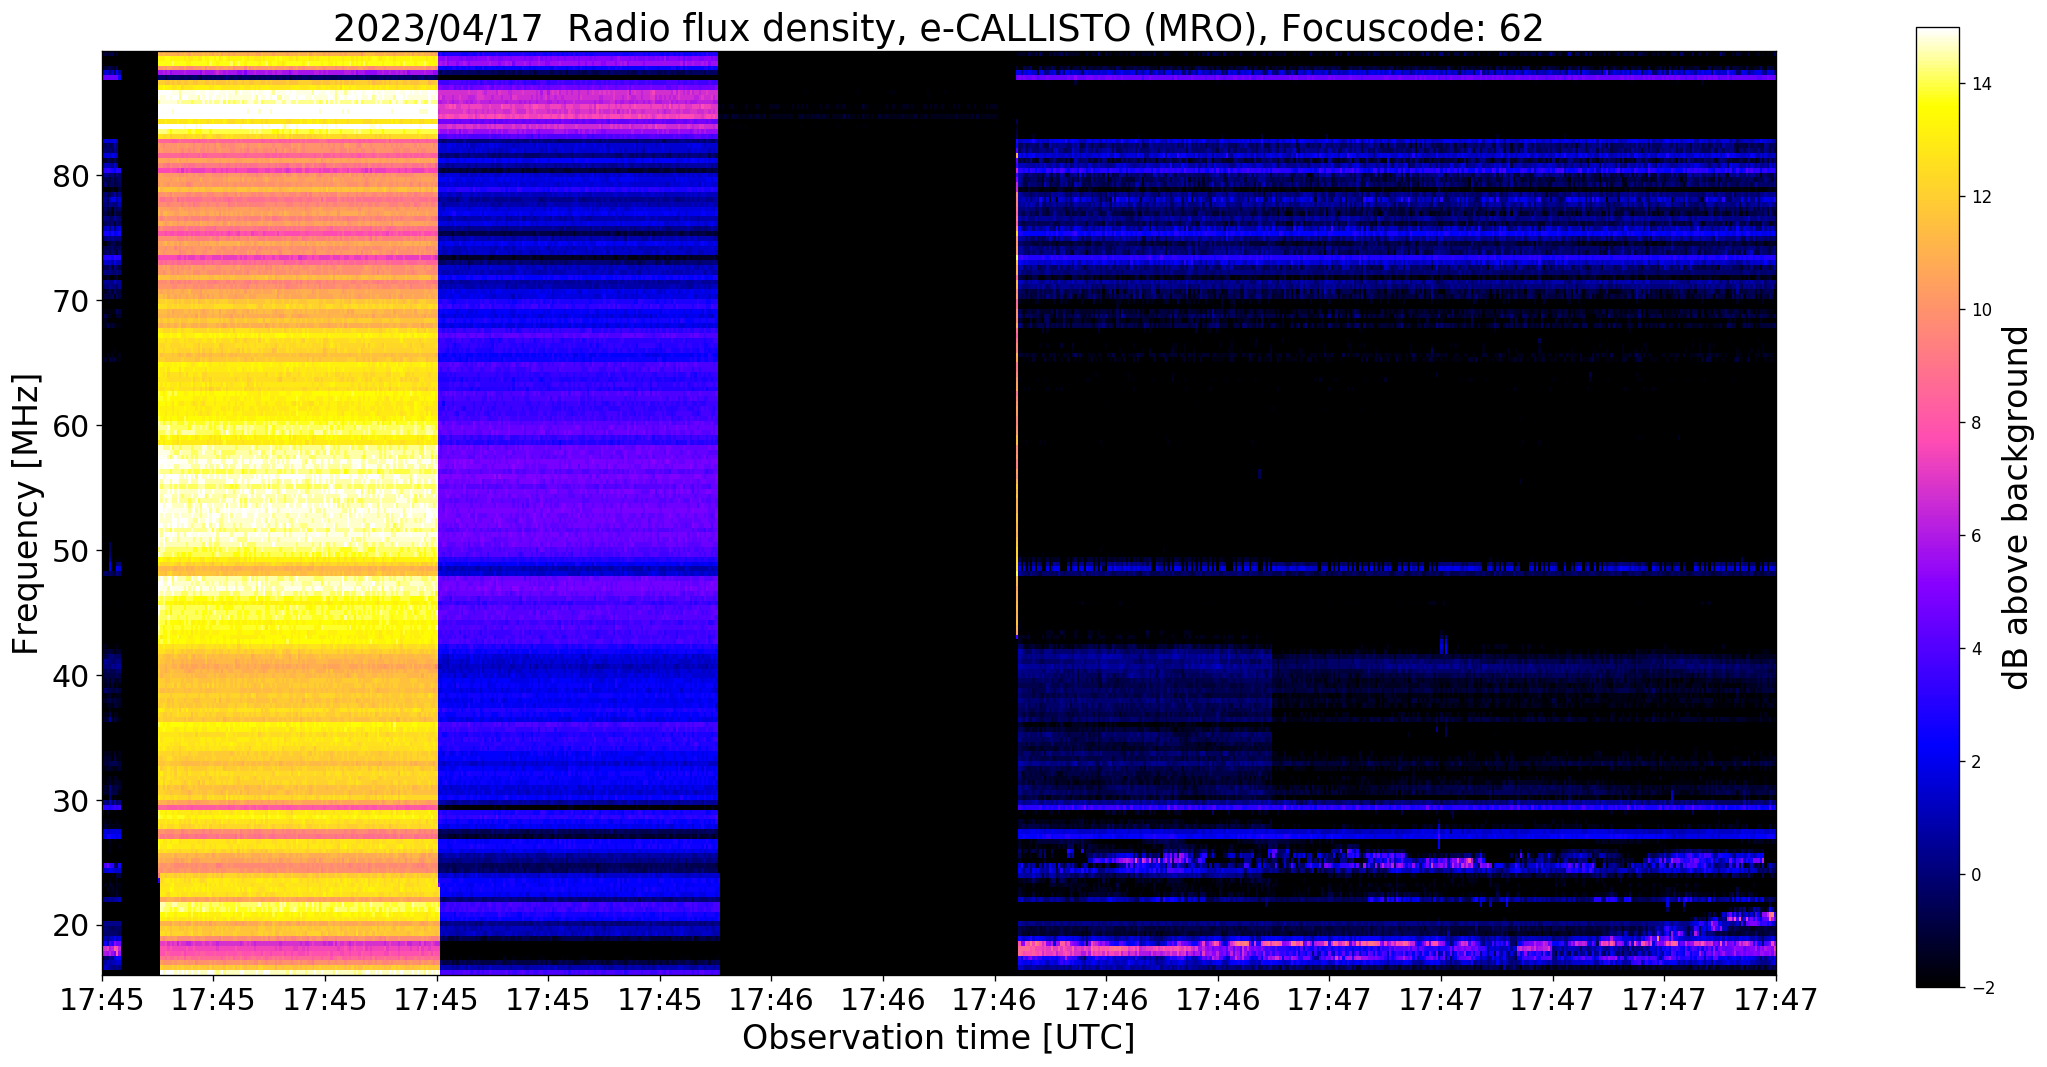The image size is (2047, 1067).
Task: Click the 14 tick on the colorbar
Action: tap(1980, 84)
